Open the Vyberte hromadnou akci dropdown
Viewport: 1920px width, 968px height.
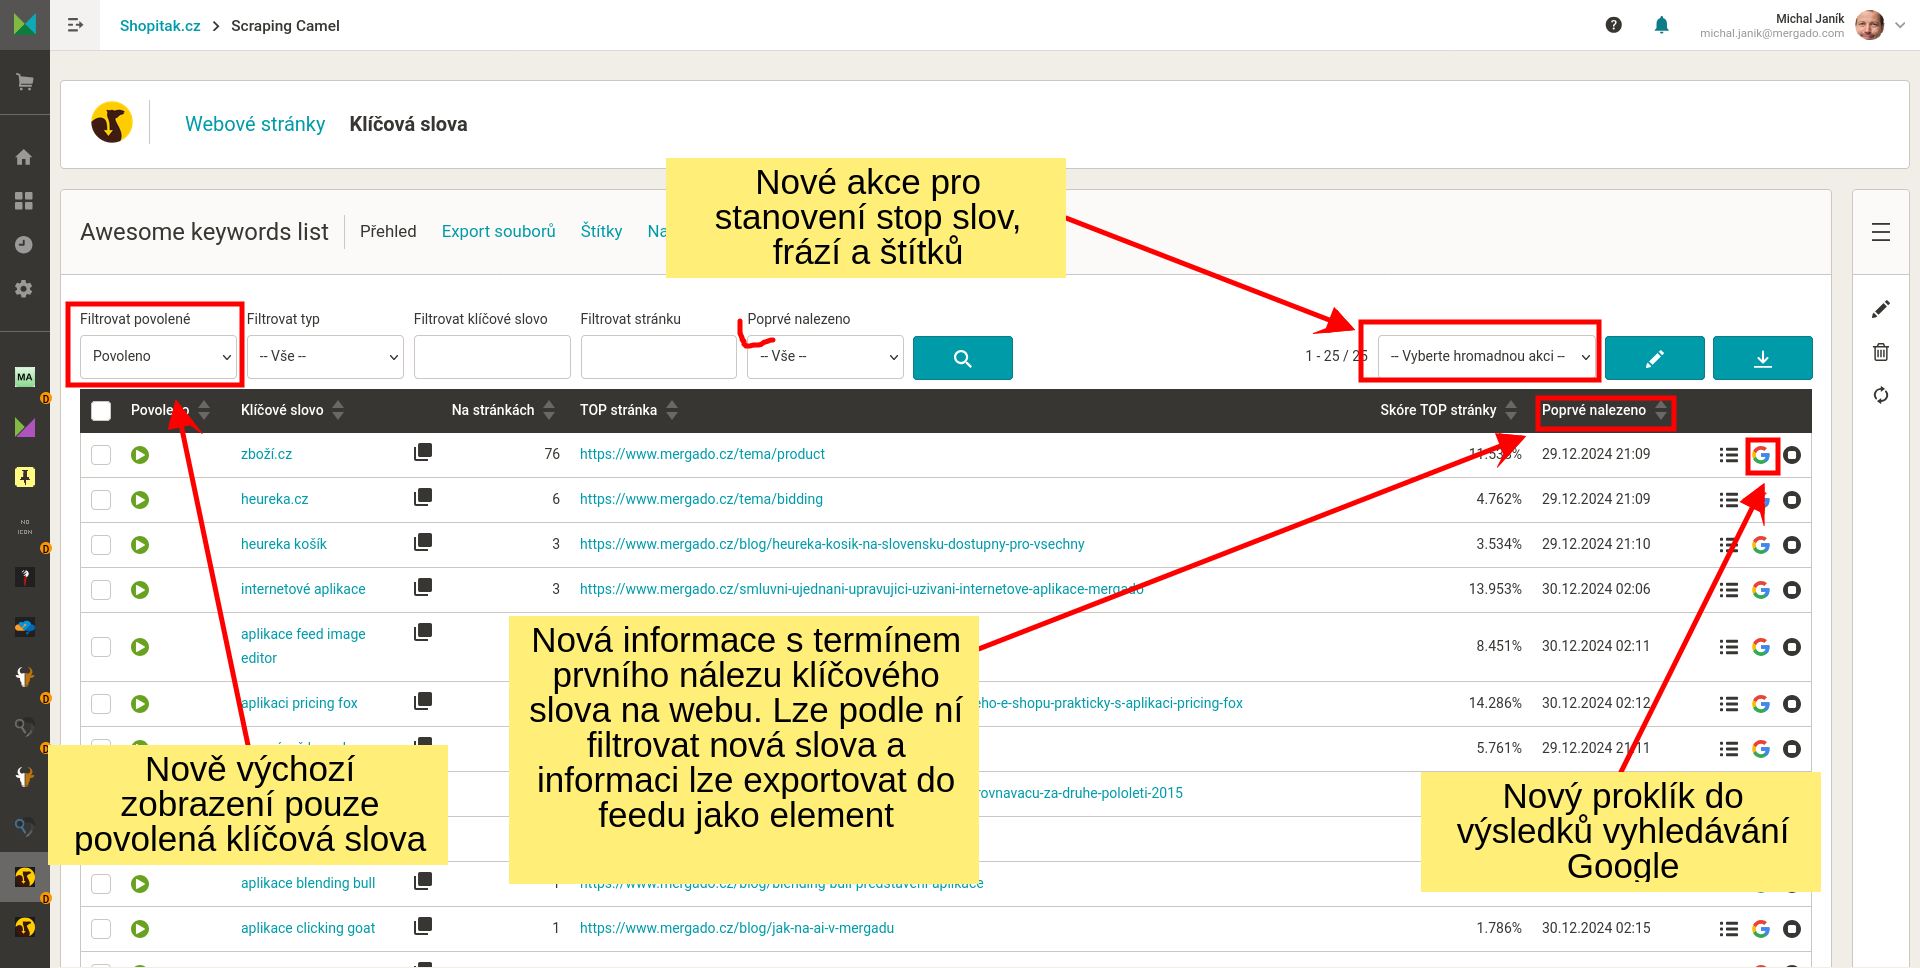1487,357
